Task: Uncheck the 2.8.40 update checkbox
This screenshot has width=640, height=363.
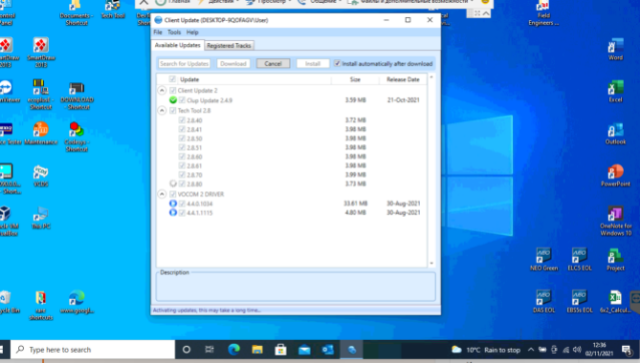Action: tap(182, 120)
